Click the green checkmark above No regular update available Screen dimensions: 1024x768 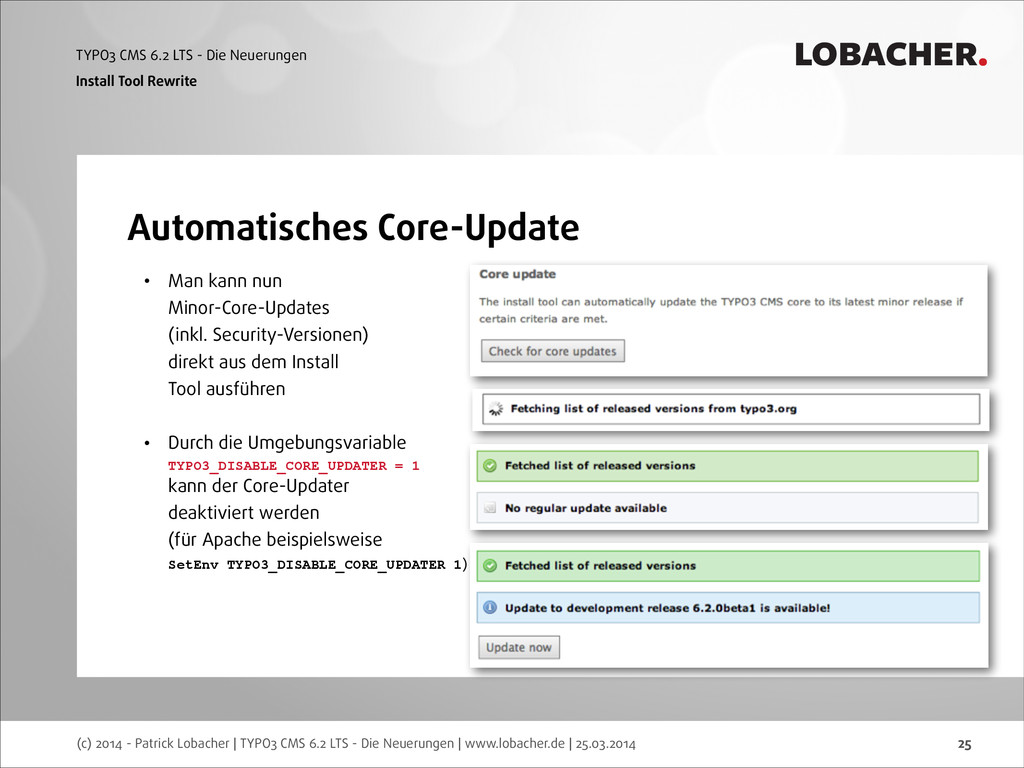[489, 466]
